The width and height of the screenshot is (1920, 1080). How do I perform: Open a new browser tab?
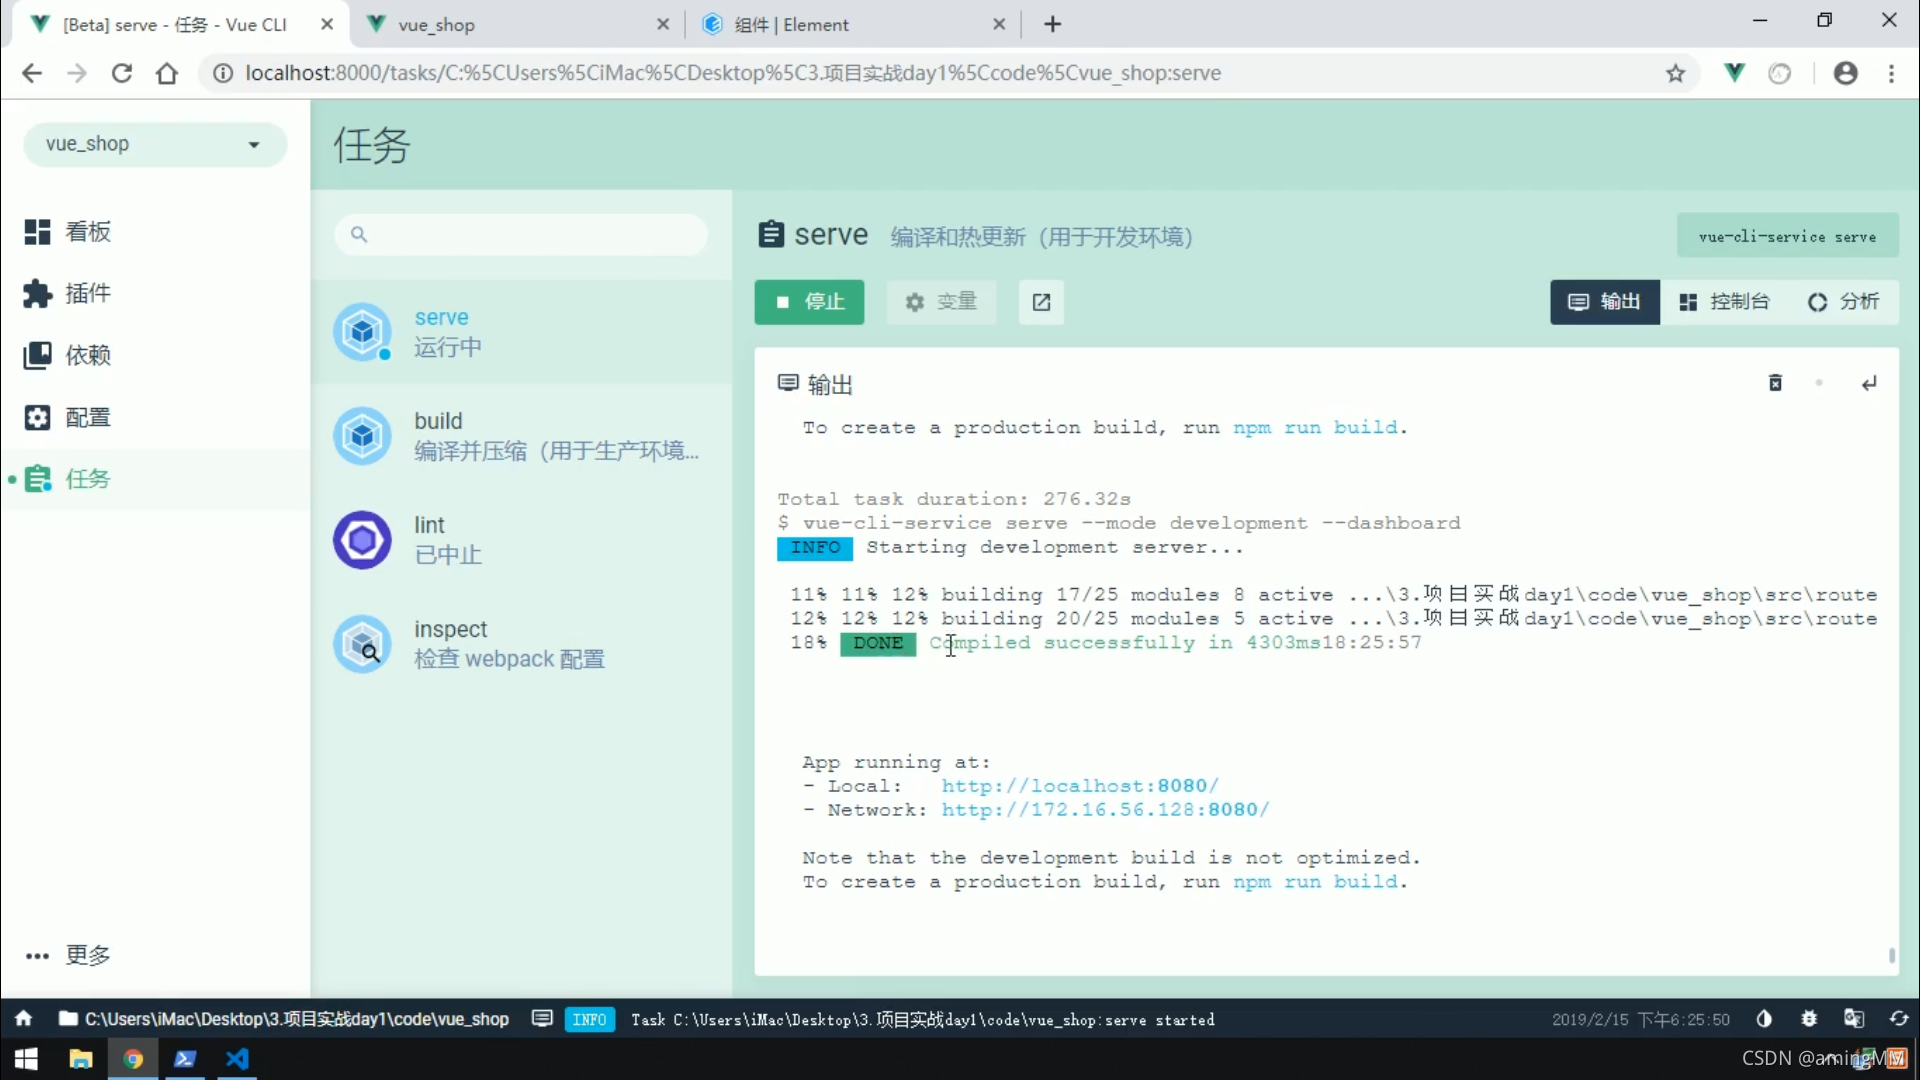point(1052,24)
